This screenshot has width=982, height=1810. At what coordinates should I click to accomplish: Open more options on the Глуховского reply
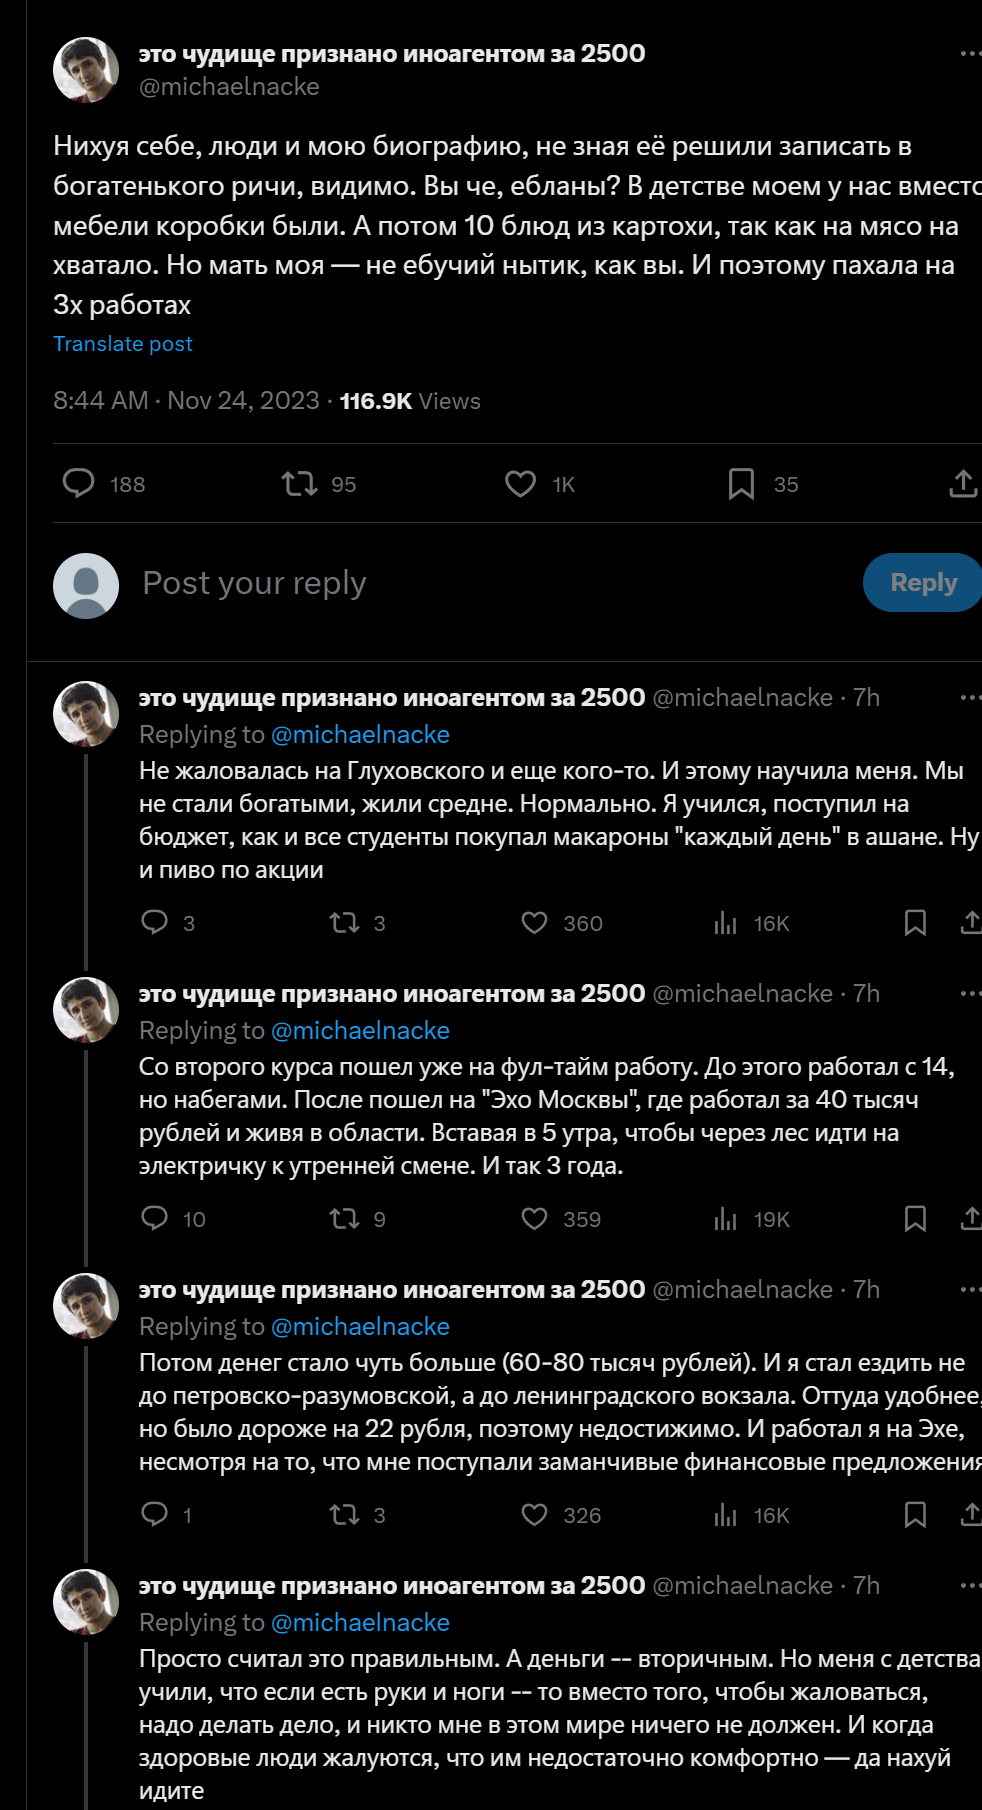[969, 698]
